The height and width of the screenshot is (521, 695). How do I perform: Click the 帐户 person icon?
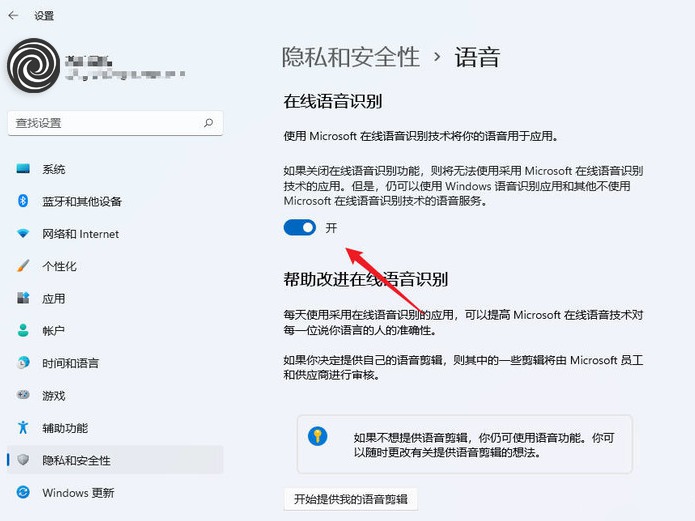[23, 330]
